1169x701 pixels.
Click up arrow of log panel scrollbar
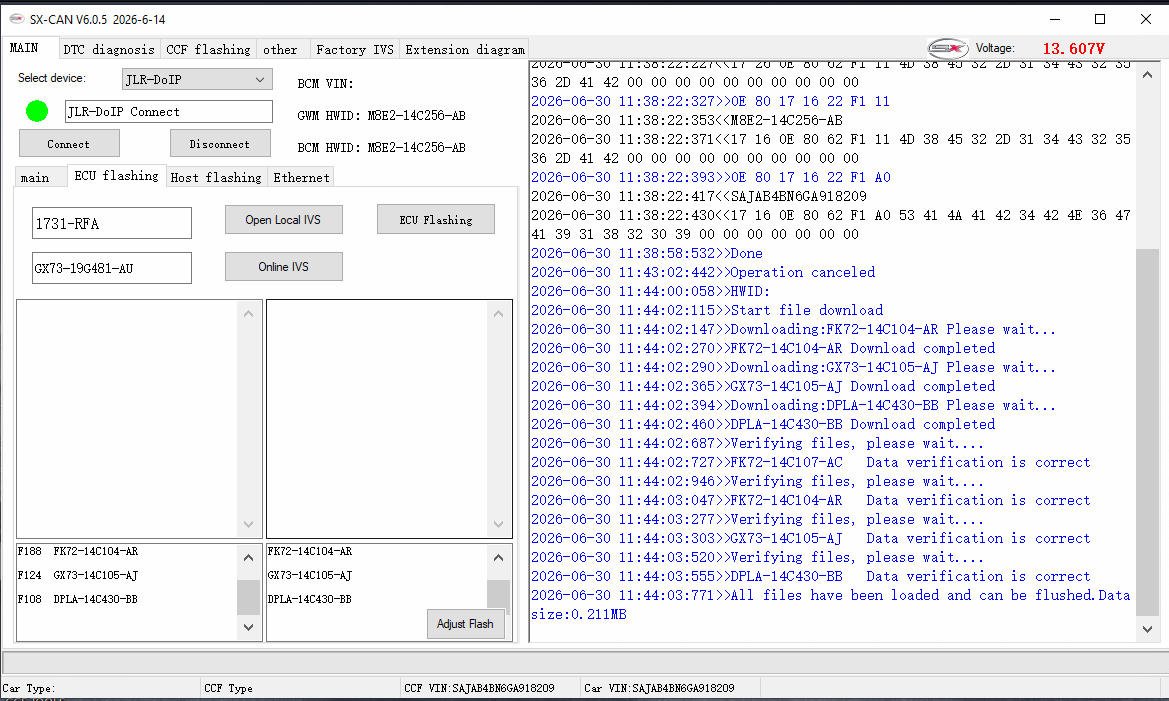coord(1147,75)
